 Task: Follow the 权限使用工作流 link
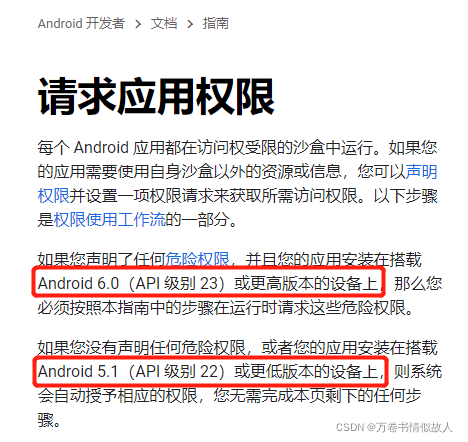[109, 219]
